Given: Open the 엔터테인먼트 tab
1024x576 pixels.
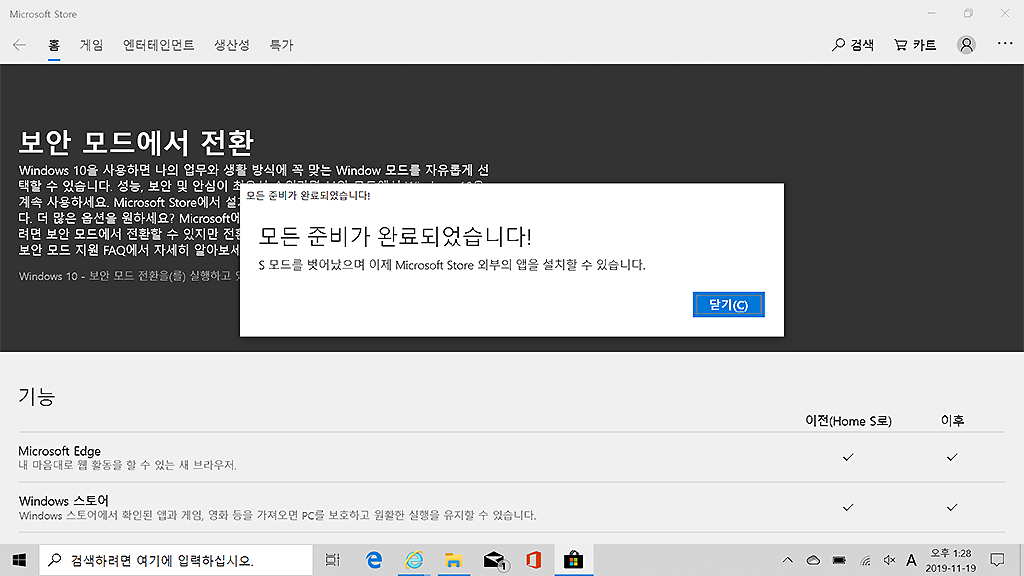Looking at the screenshot, I should coord(158,45).
